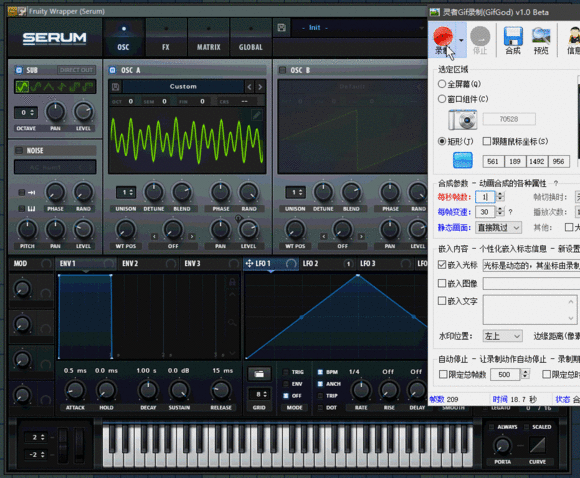This screenshot has width=580, height=478.
Task: Click the frames-per-second spinner arrows
Action: point(500,196)
